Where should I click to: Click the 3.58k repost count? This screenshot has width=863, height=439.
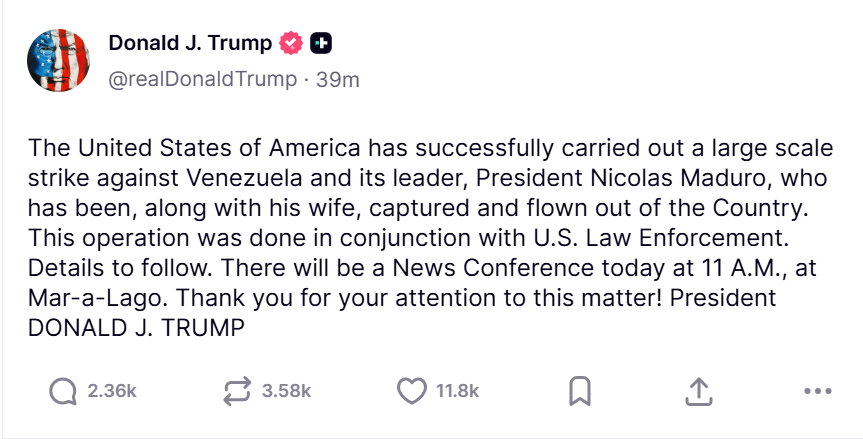tap(286, 391)
